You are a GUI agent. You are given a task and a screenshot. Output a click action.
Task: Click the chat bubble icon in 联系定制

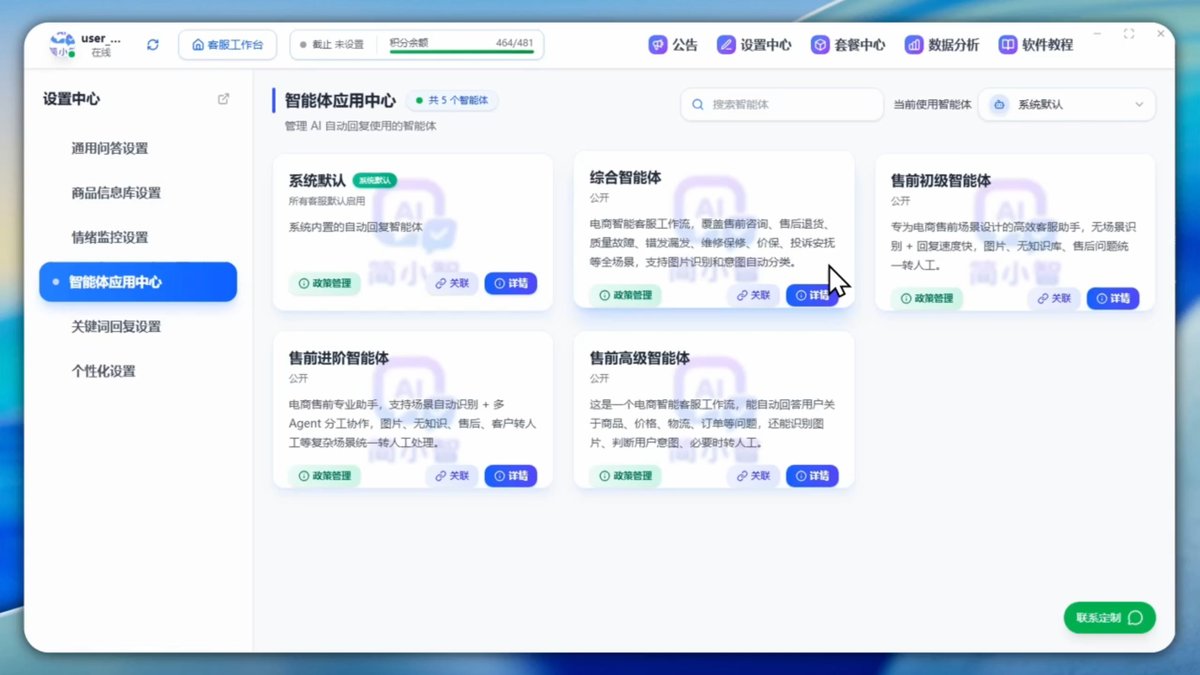click(1135, 618)
